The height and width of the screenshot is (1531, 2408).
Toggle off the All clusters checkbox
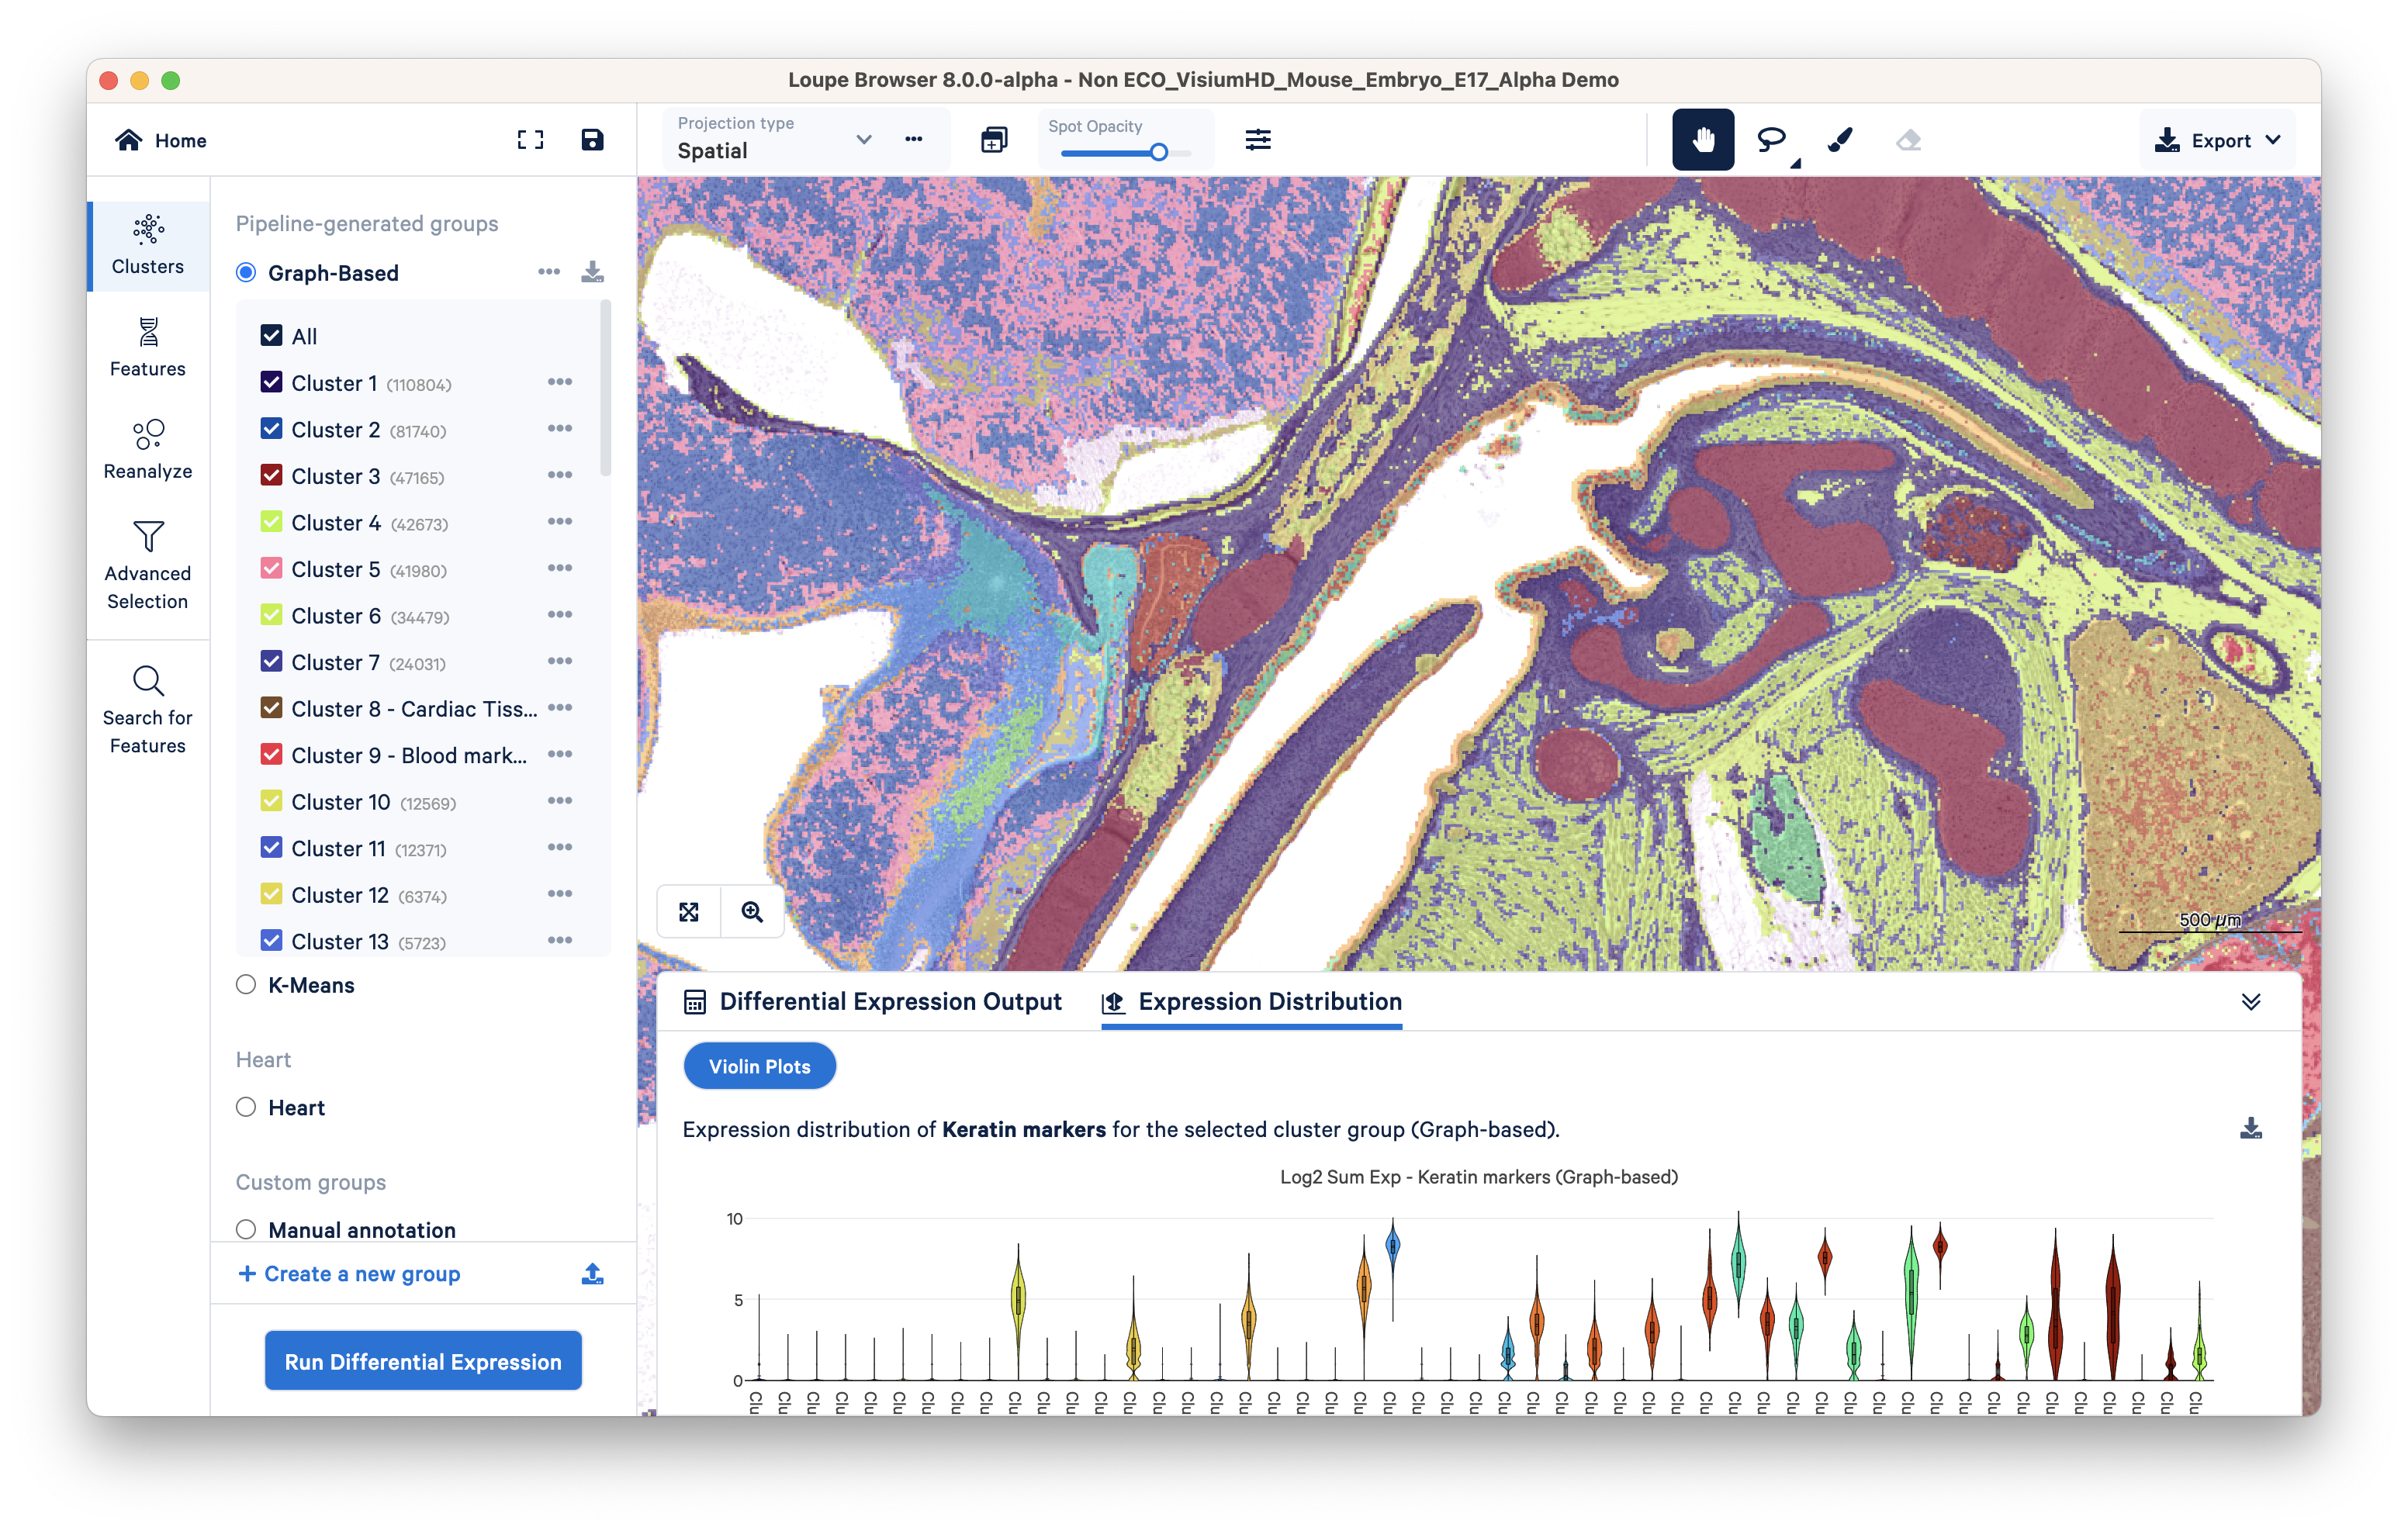point(271,335)
